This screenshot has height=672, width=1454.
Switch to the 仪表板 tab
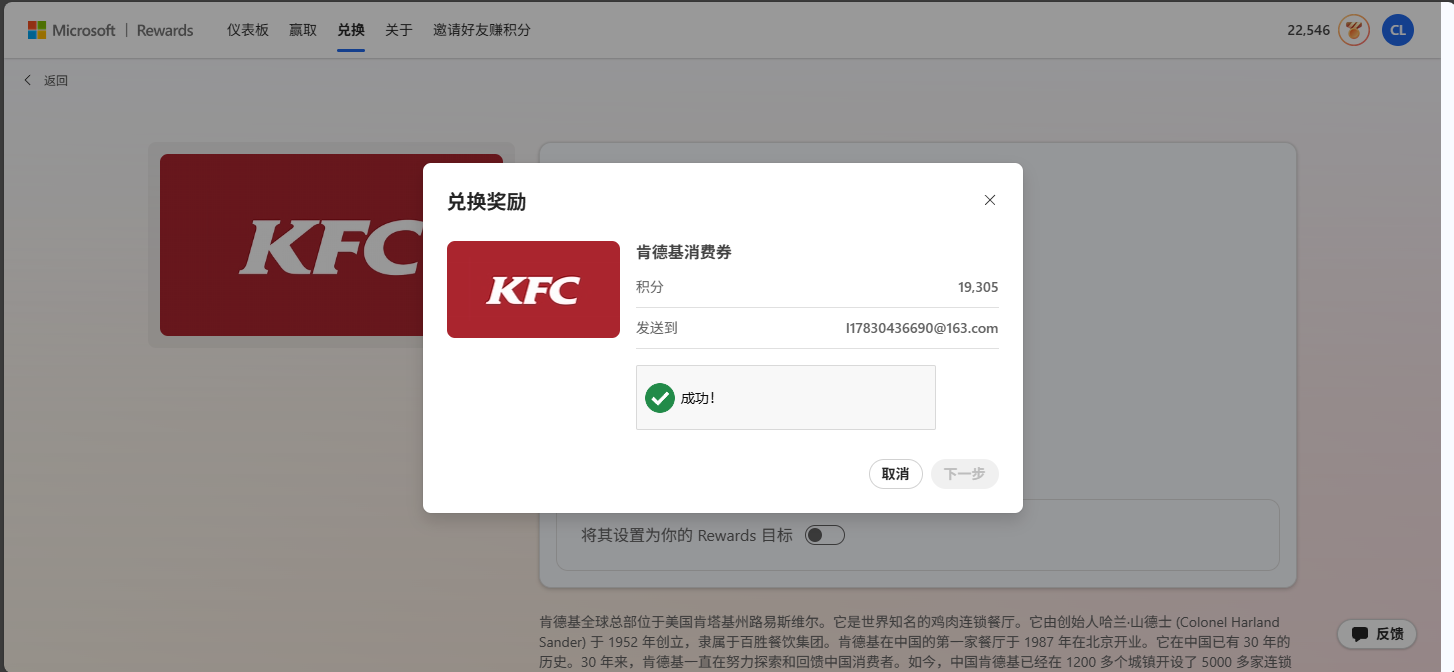tap(248, 30)
